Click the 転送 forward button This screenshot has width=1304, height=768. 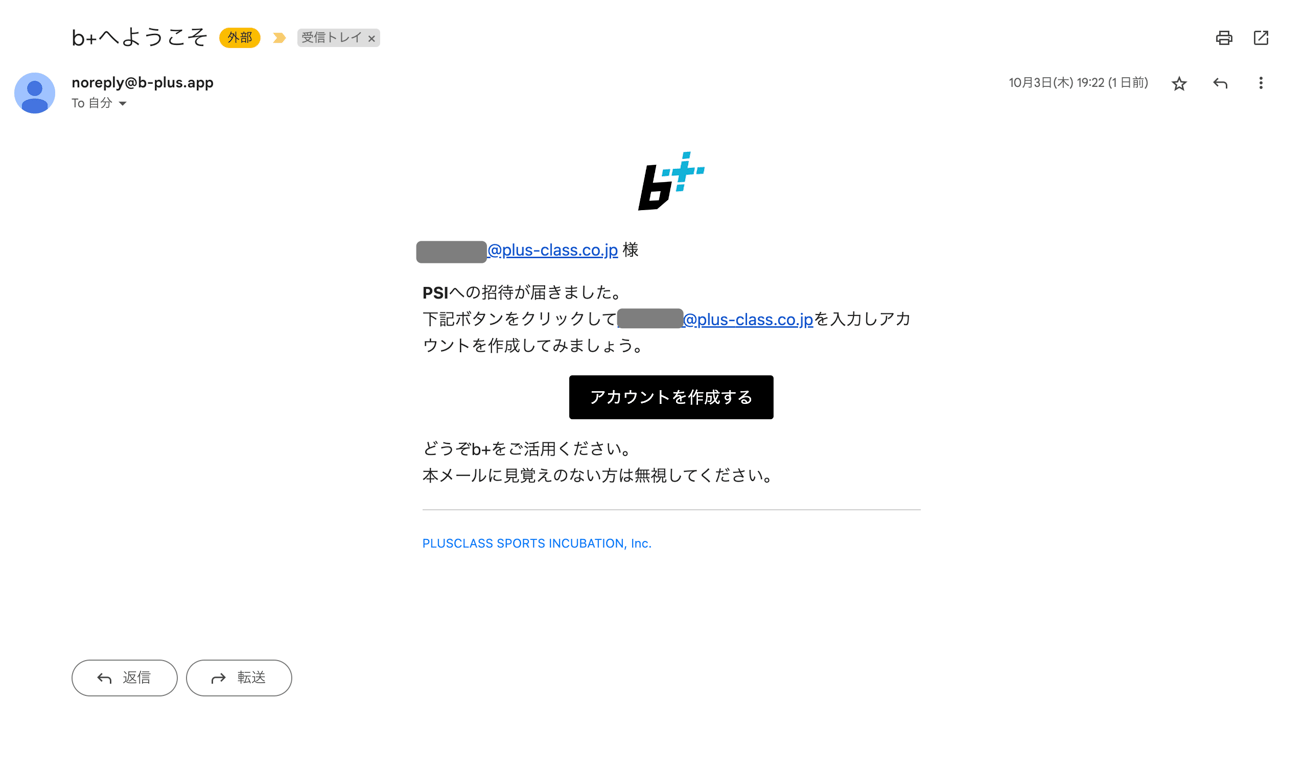[239, 678]
